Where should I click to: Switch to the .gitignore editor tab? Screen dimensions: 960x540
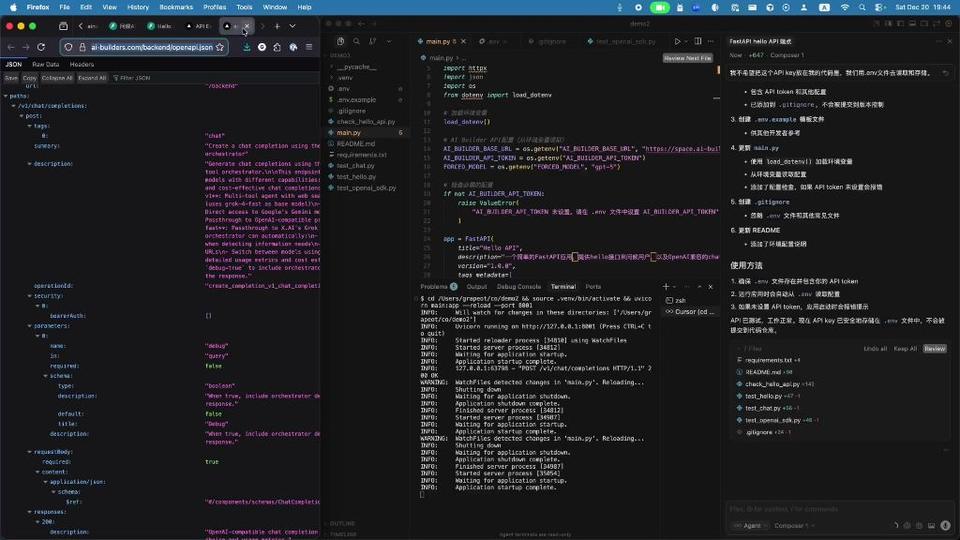[x=548, y=42]
